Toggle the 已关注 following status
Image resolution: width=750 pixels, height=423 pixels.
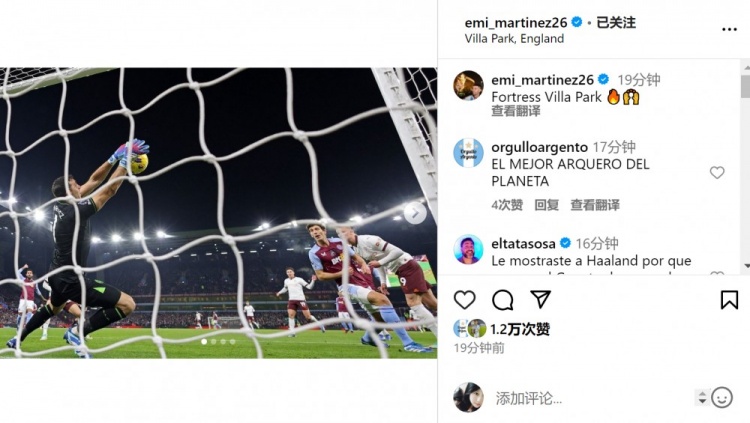tap(616, 22)
